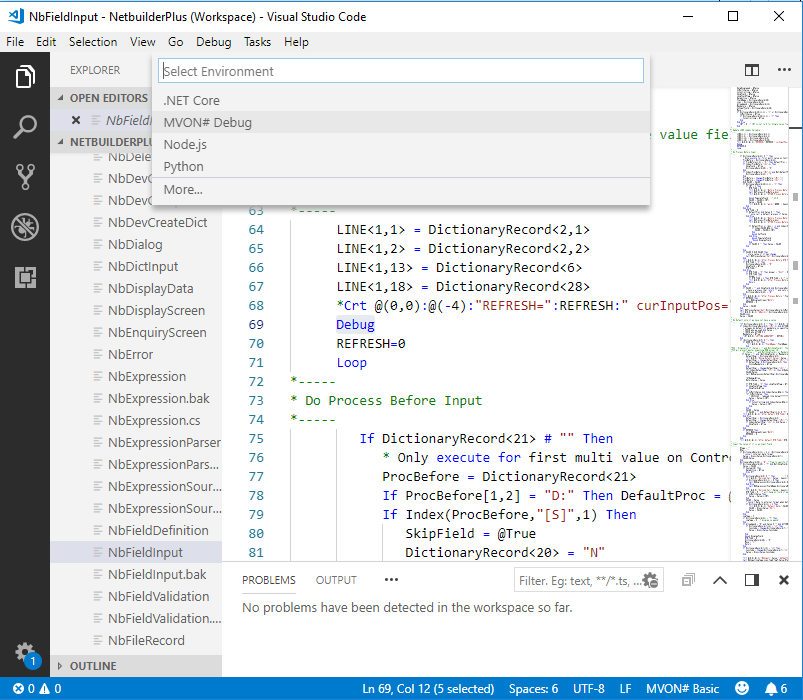Click the Debug statement on line 69
Screen dimensions: 803x700
355,325
